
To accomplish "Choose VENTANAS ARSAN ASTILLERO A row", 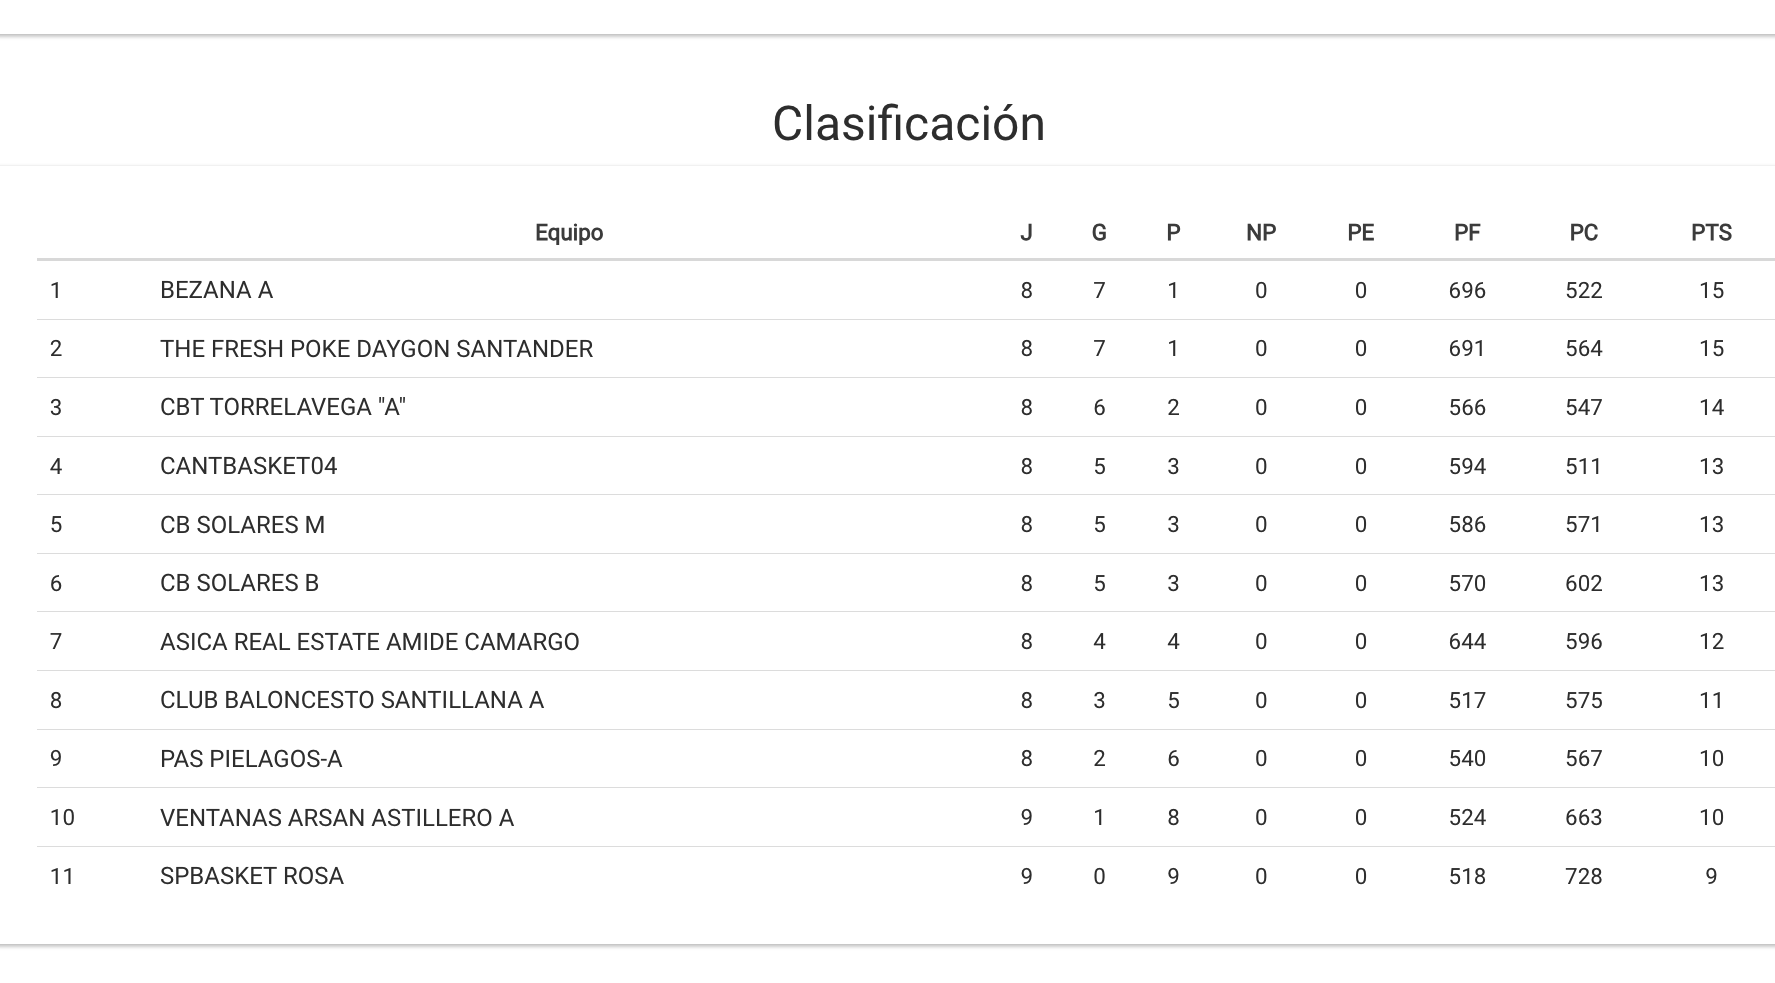I will pyautogui.click(x=336, y=818).
